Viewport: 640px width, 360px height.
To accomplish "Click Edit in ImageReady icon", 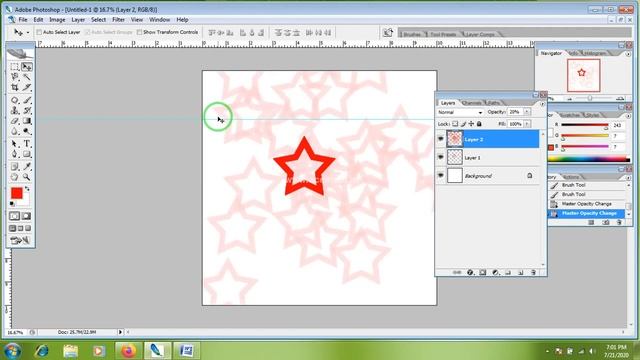I will 20,240.
